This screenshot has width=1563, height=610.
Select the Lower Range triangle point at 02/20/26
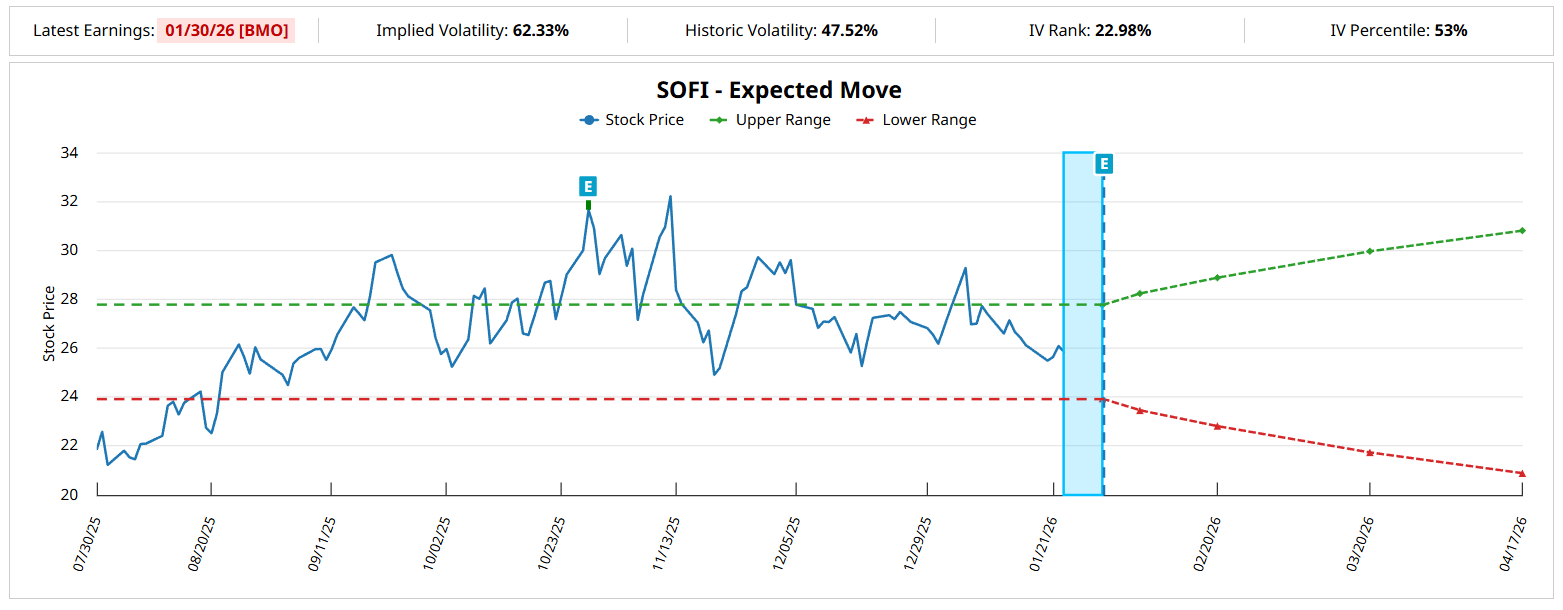[1217, 426]
